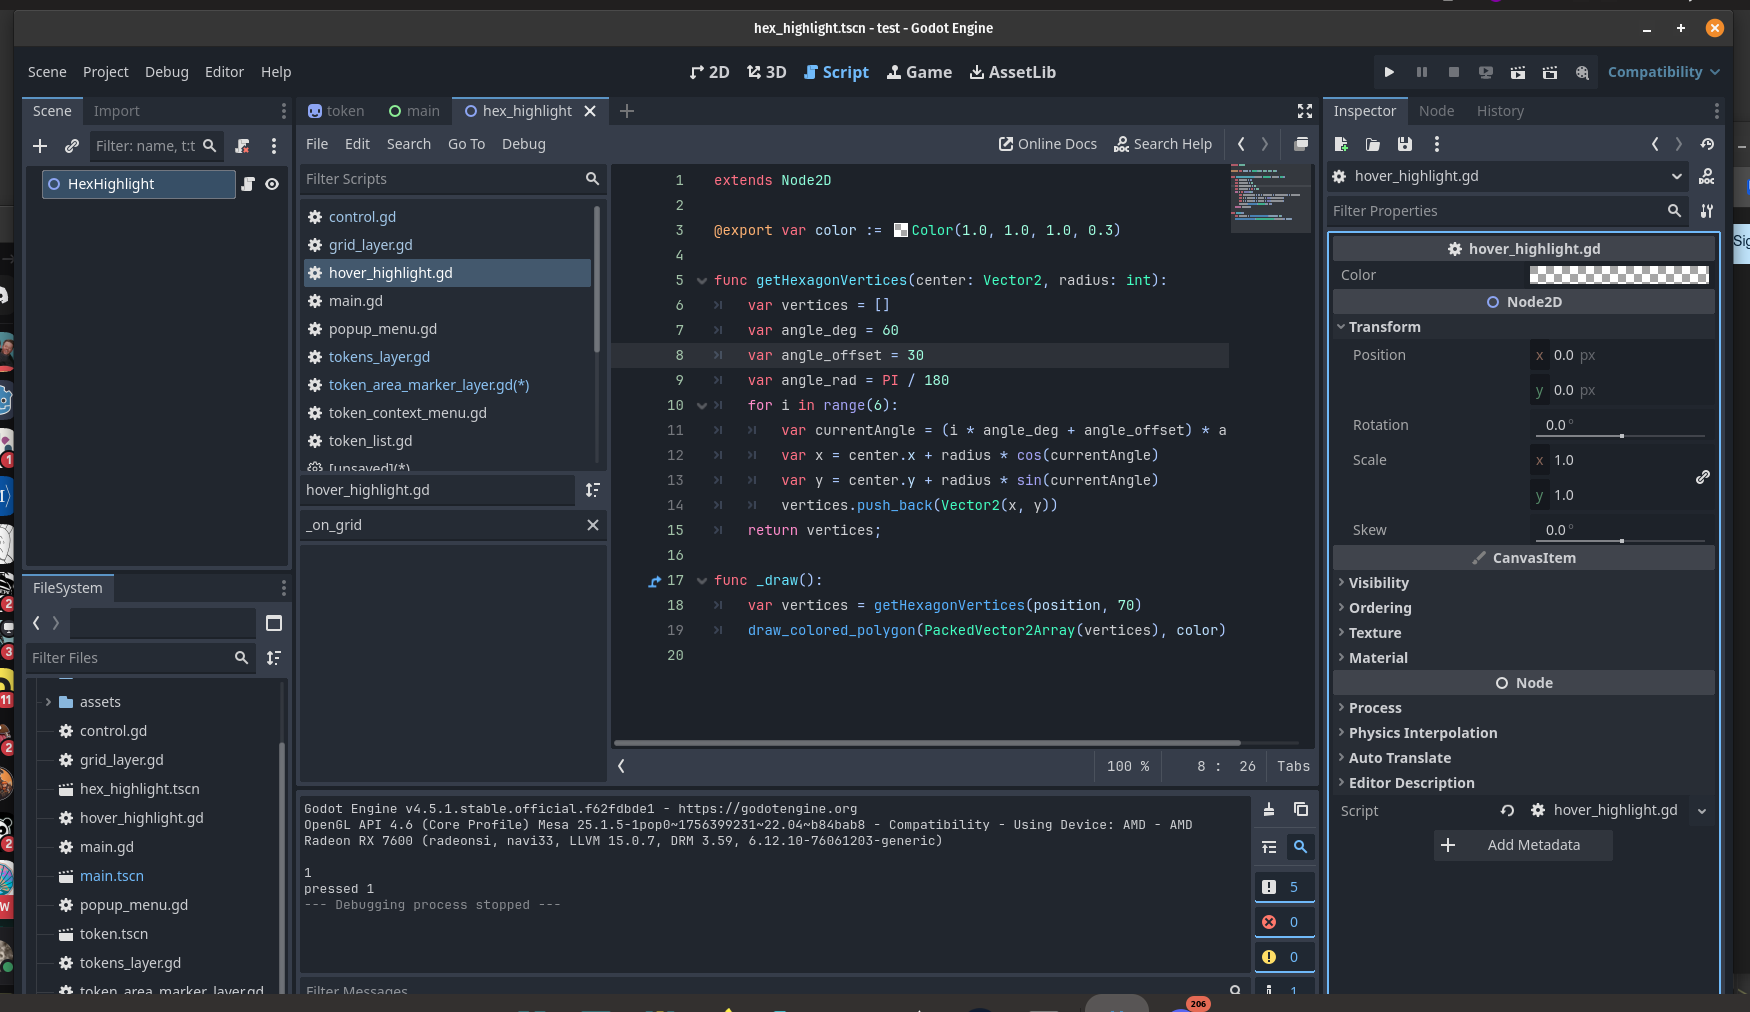Open the Debug menu in menu bar
The width and height of the screenshot is (1750, 1012).
(166, 72)
